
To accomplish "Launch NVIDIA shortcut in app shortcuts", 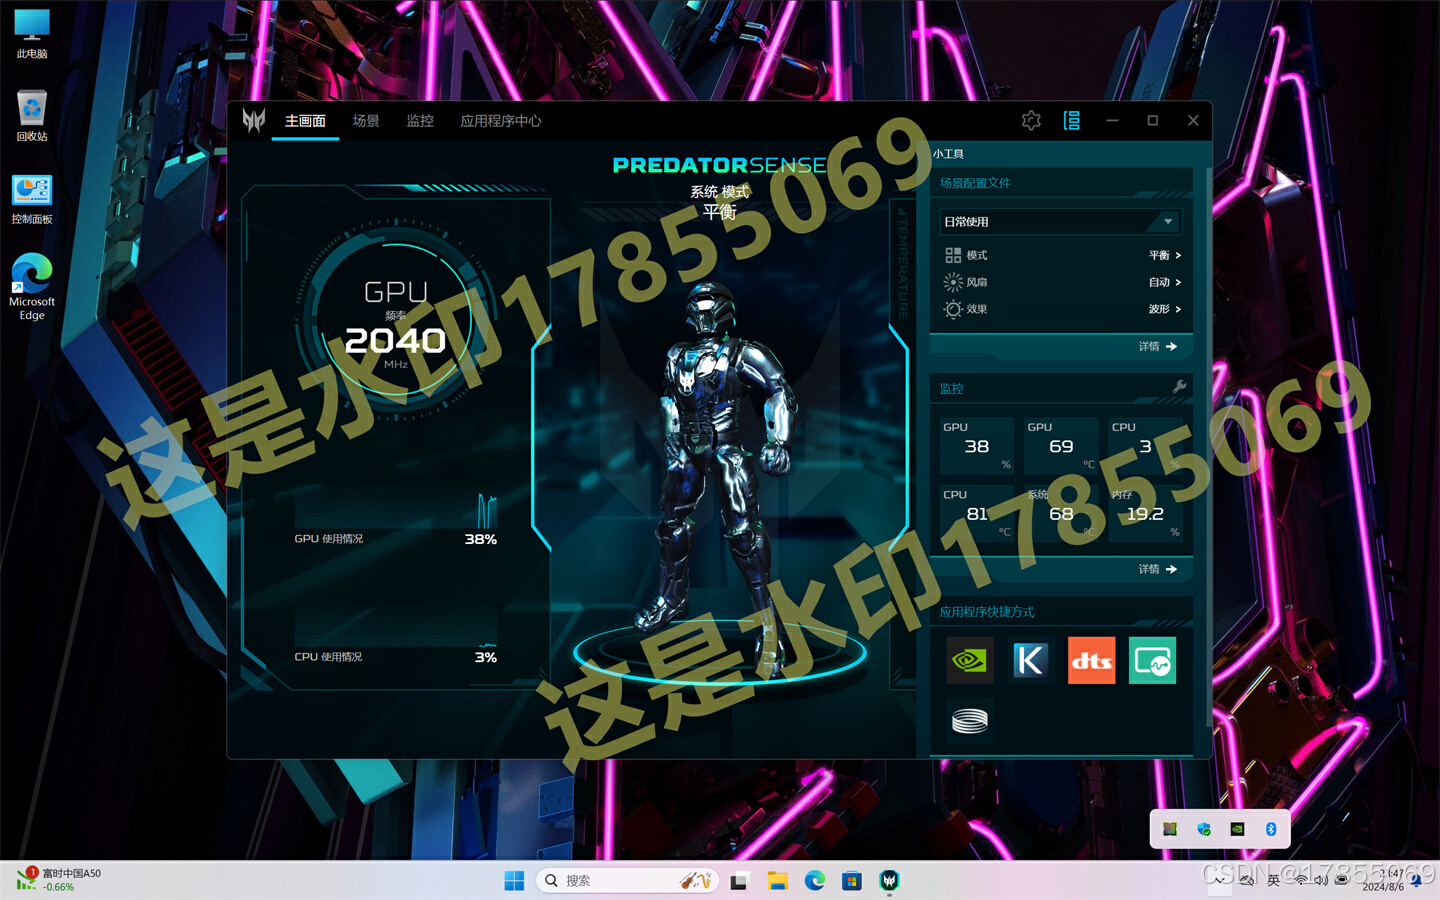I will pos(969,661).
